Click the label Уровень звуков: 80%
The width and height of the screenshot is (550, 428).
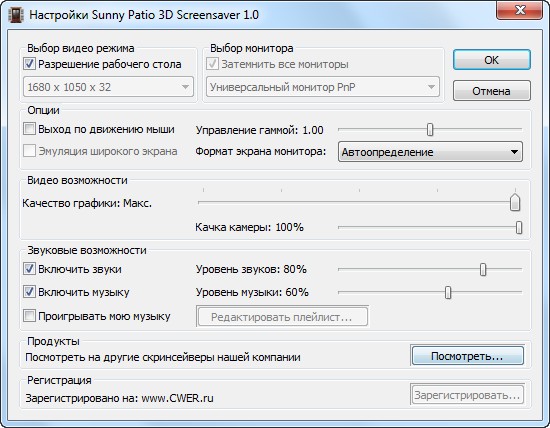click(x=251, y=269)
